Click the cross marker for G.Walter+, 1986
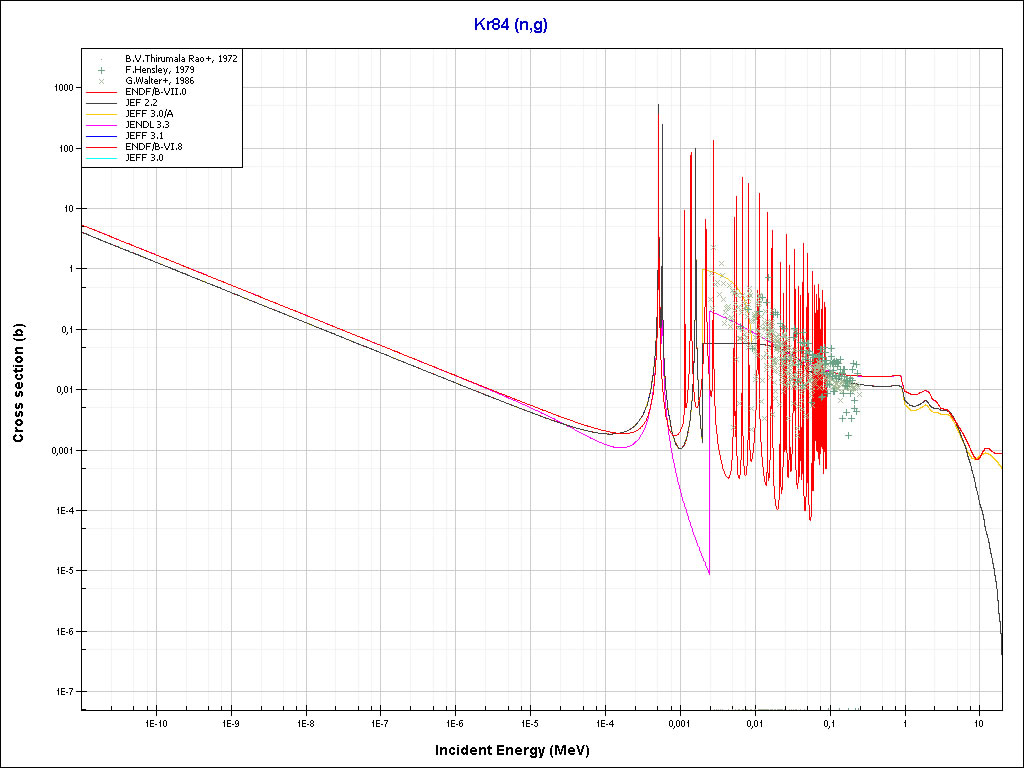The image size is (1024, 768). pos(102,81)
